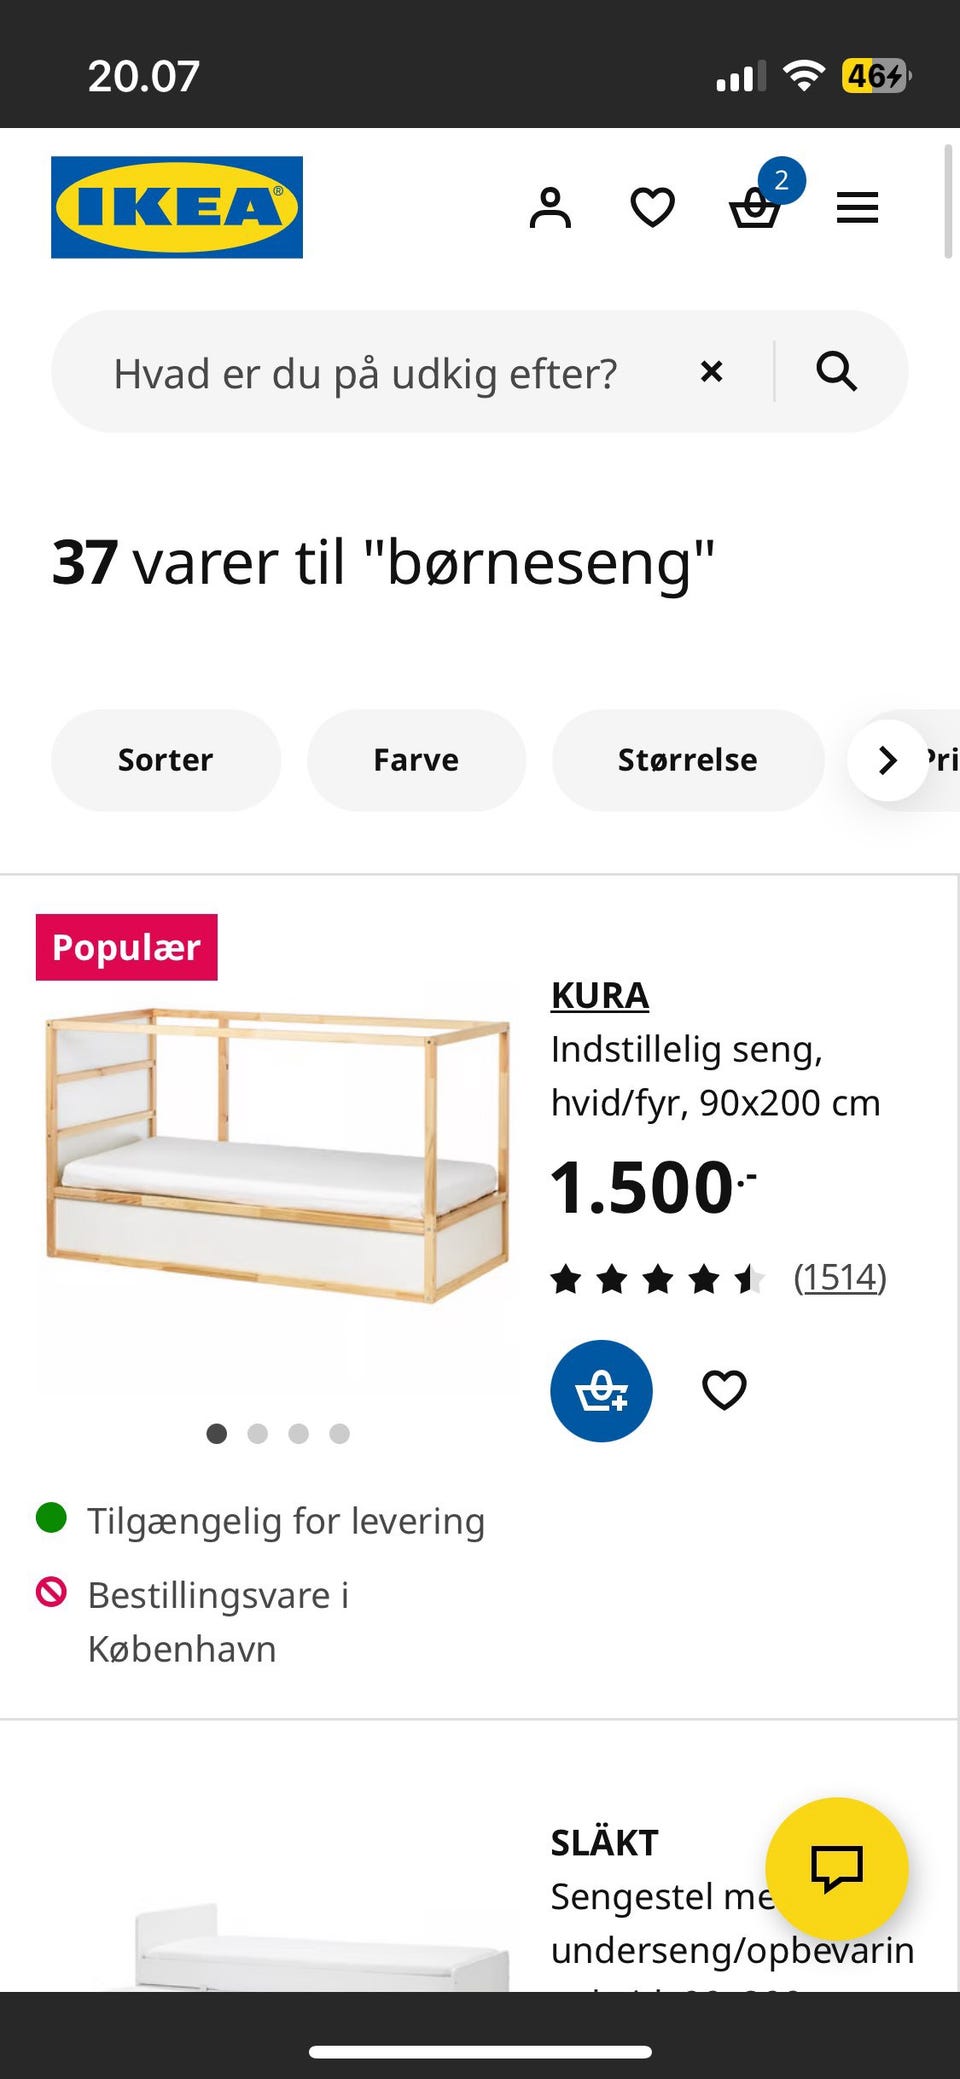This screenshot has width=960, height=2079.
Task: Click the magnifying glass search icon
Action: (x=836, y=372)
